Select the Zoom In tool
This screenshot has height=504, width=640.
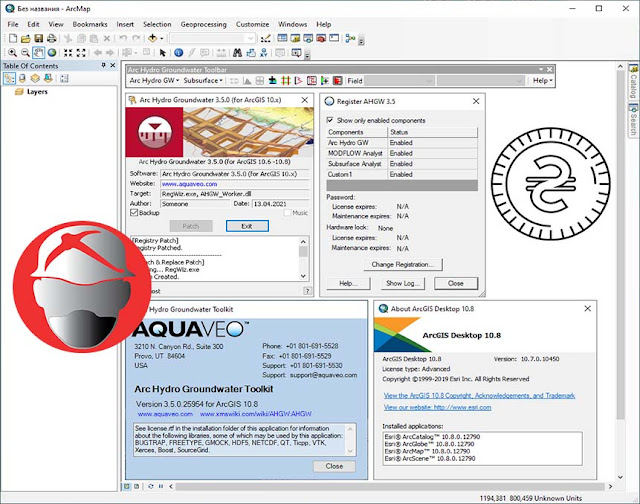click(12, 53)
